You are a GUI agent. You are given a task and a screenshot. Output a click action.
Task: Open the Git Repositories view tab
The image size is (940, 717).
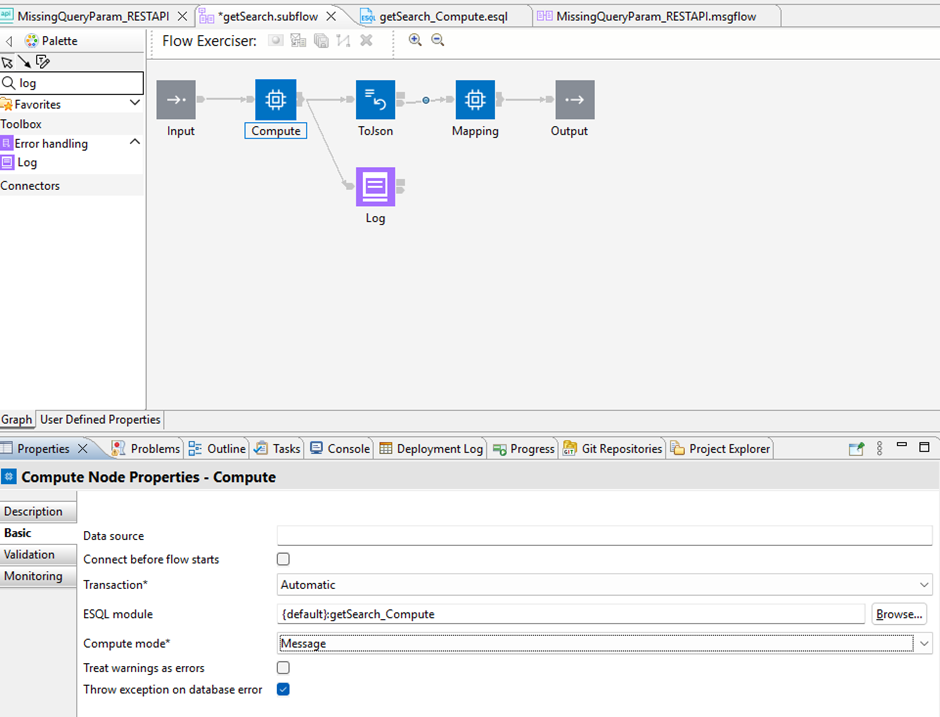coord(612,449)
